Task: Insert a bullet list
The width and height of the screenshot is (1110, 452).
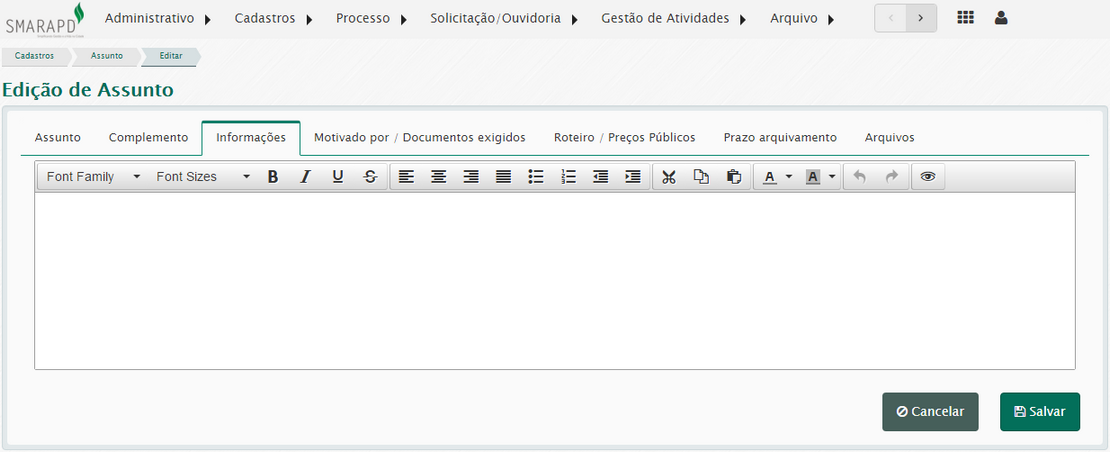Action: pyautogui.click(x=536, y=177)
